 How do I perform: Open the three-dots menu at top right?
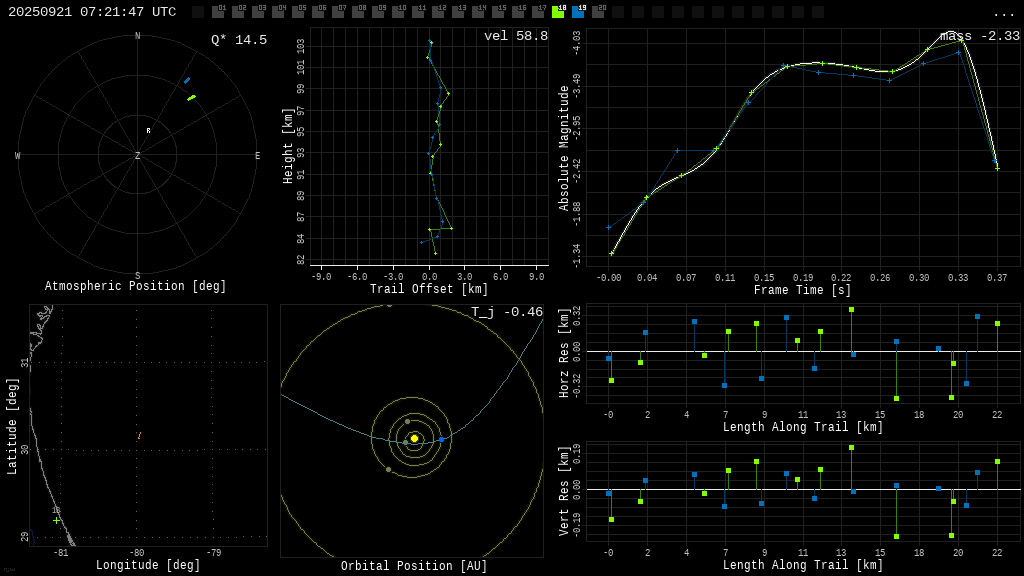1003,13
